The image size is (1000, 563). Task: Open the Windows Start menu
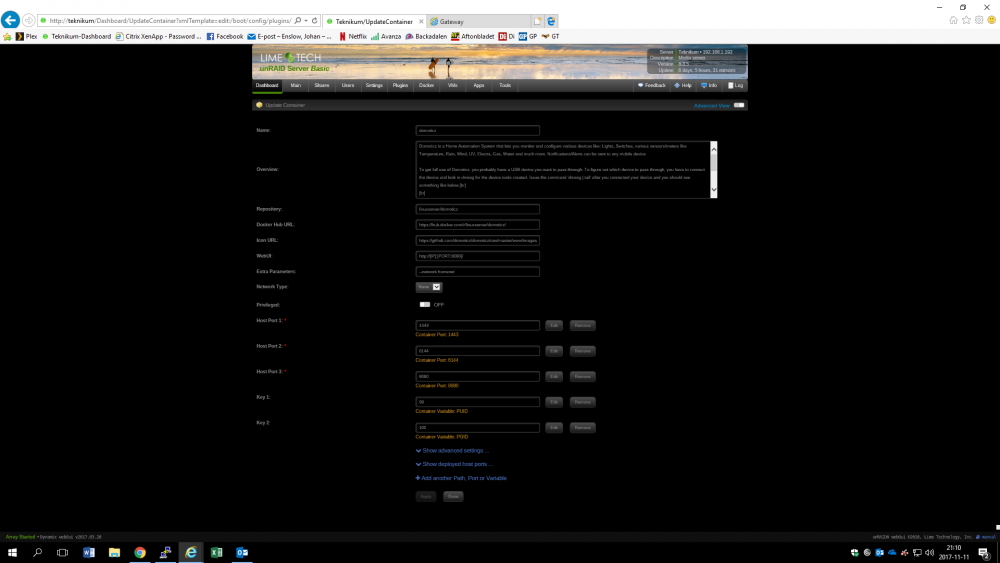12,553
